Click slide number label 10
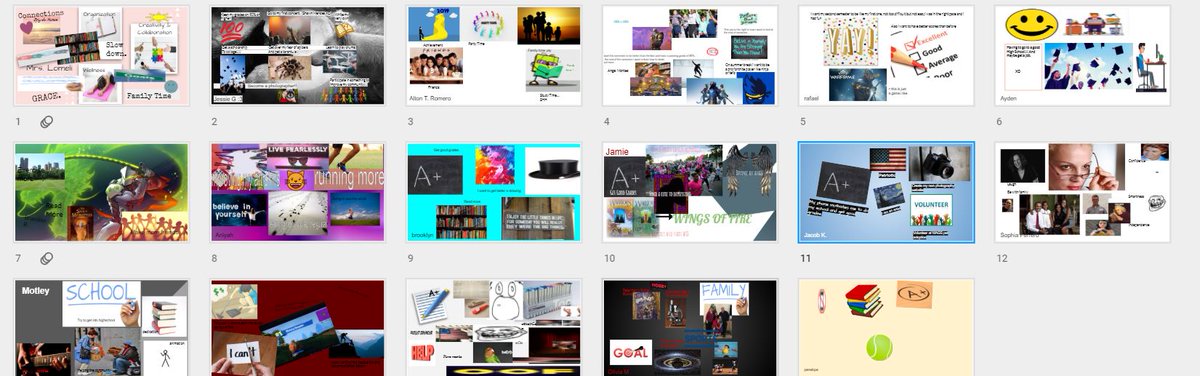Image resolution: width=1200 pixels, height=376 pixels. [x=609, y=259]
